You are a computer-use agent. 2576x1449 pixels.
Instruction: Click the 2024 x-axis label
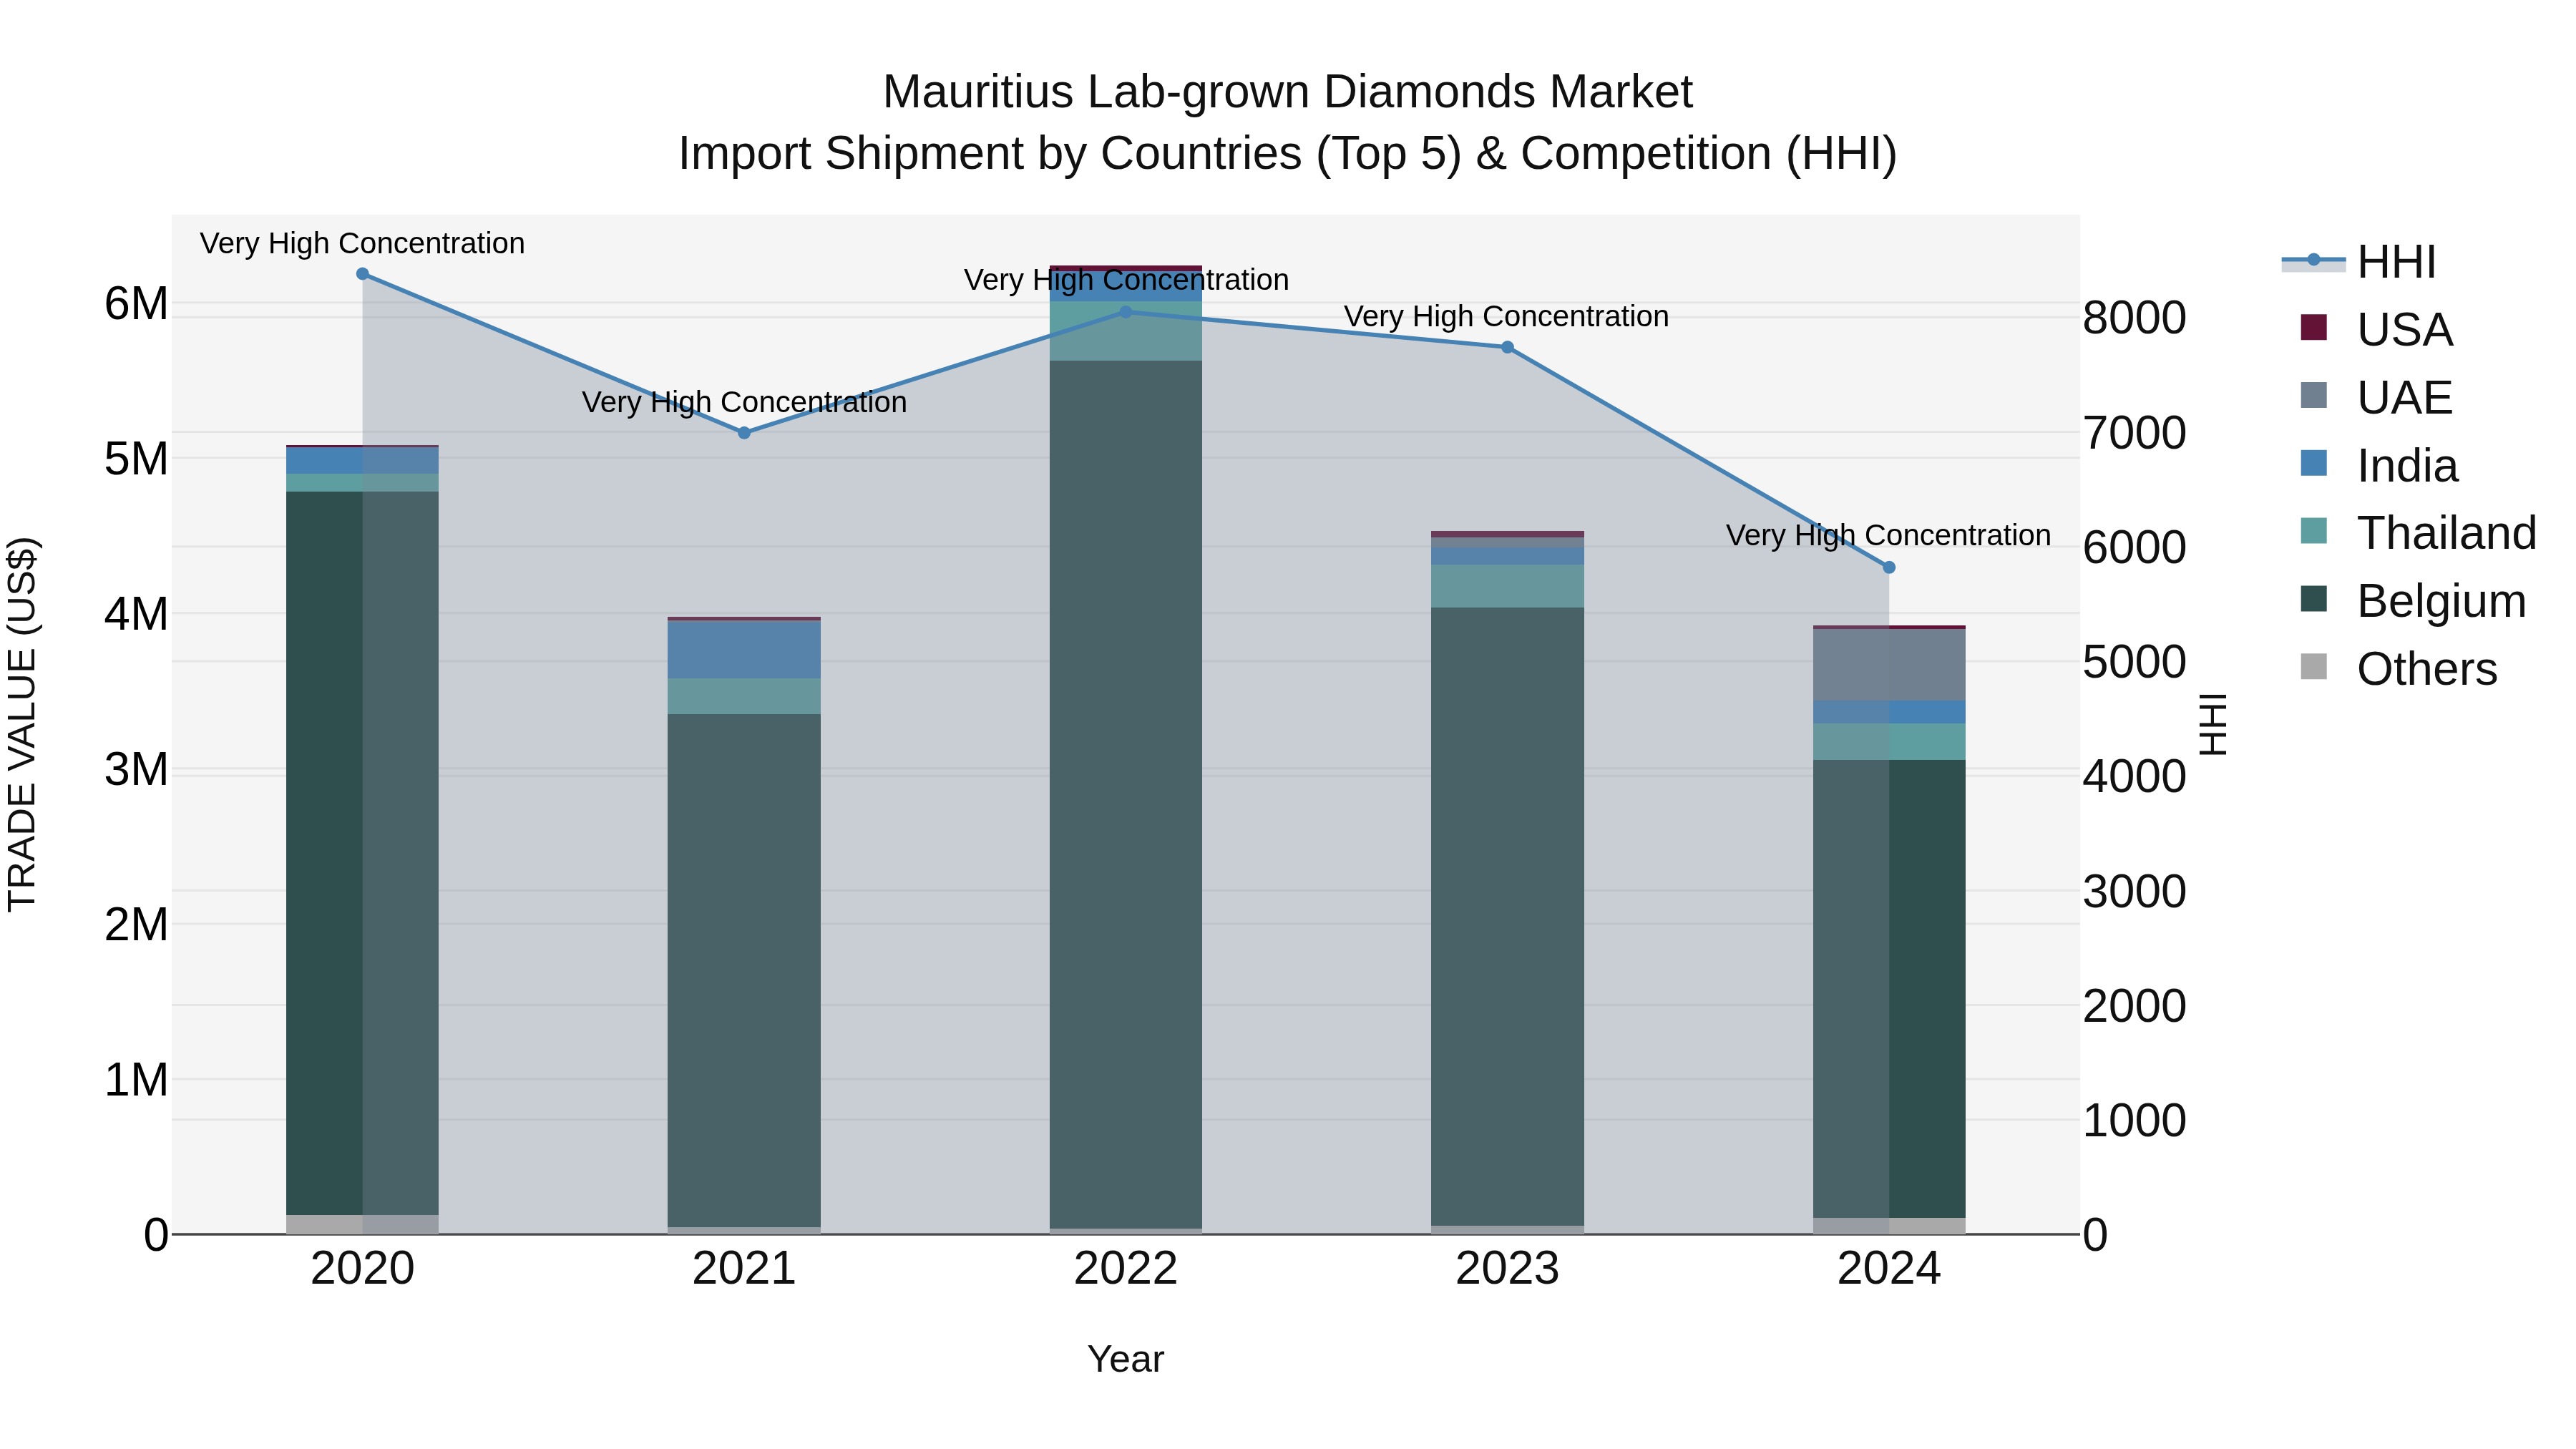coord(1889,1269)
